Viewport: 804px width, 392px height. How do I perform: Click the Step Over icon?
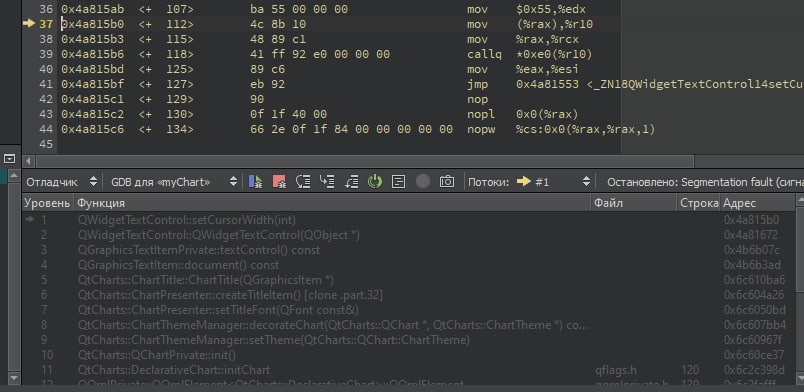(x=304, y=181)
